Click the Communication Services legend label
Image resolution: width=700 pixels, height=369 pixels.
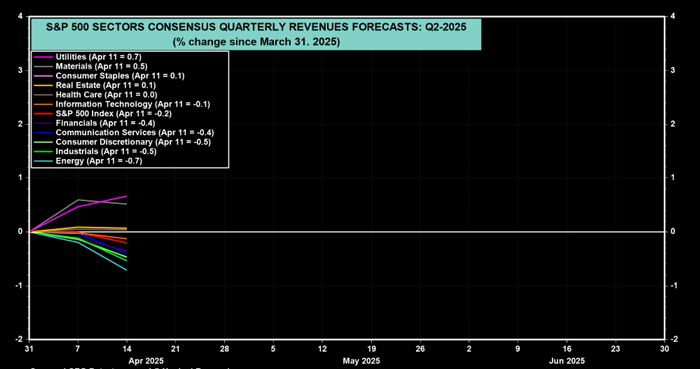[x=135, y=133]
